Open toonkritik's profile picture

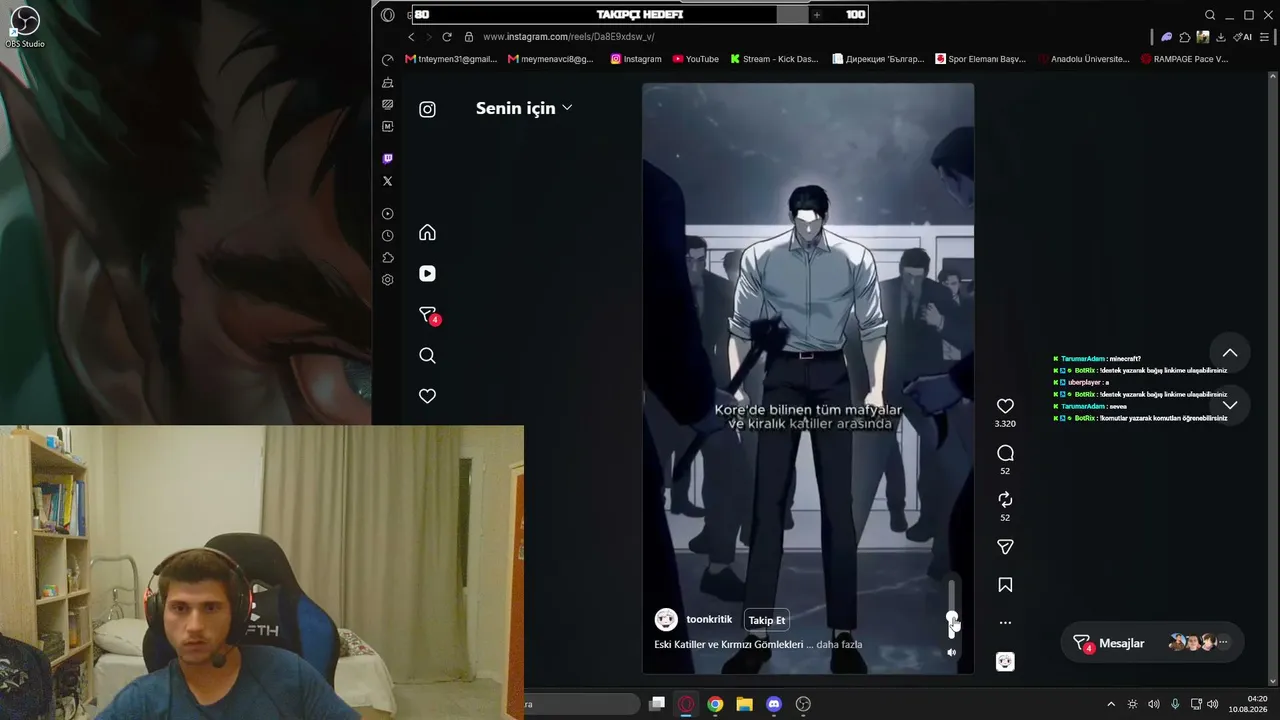click(x=666, y=620)
